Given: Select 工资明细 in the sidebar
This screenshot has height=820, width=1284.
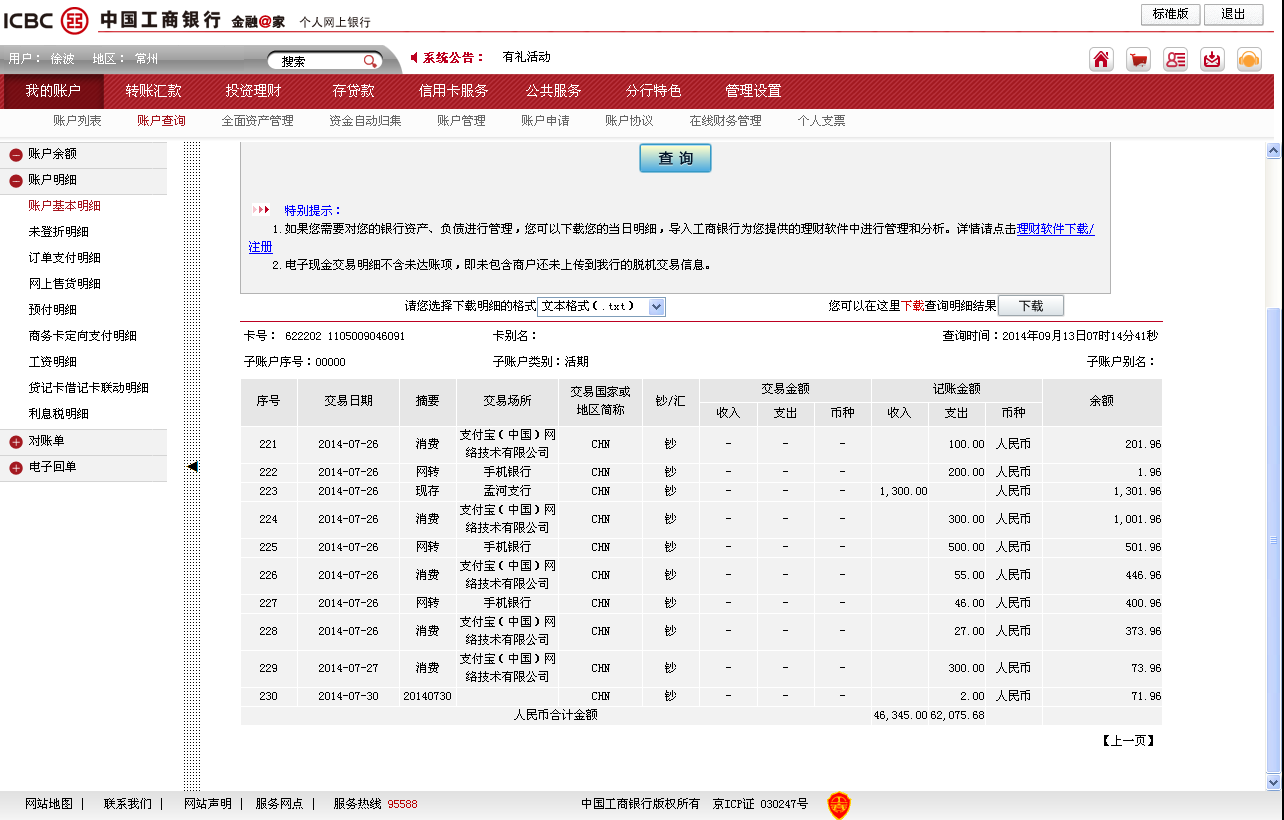Looking at the screenshot, I should [52, 362].
